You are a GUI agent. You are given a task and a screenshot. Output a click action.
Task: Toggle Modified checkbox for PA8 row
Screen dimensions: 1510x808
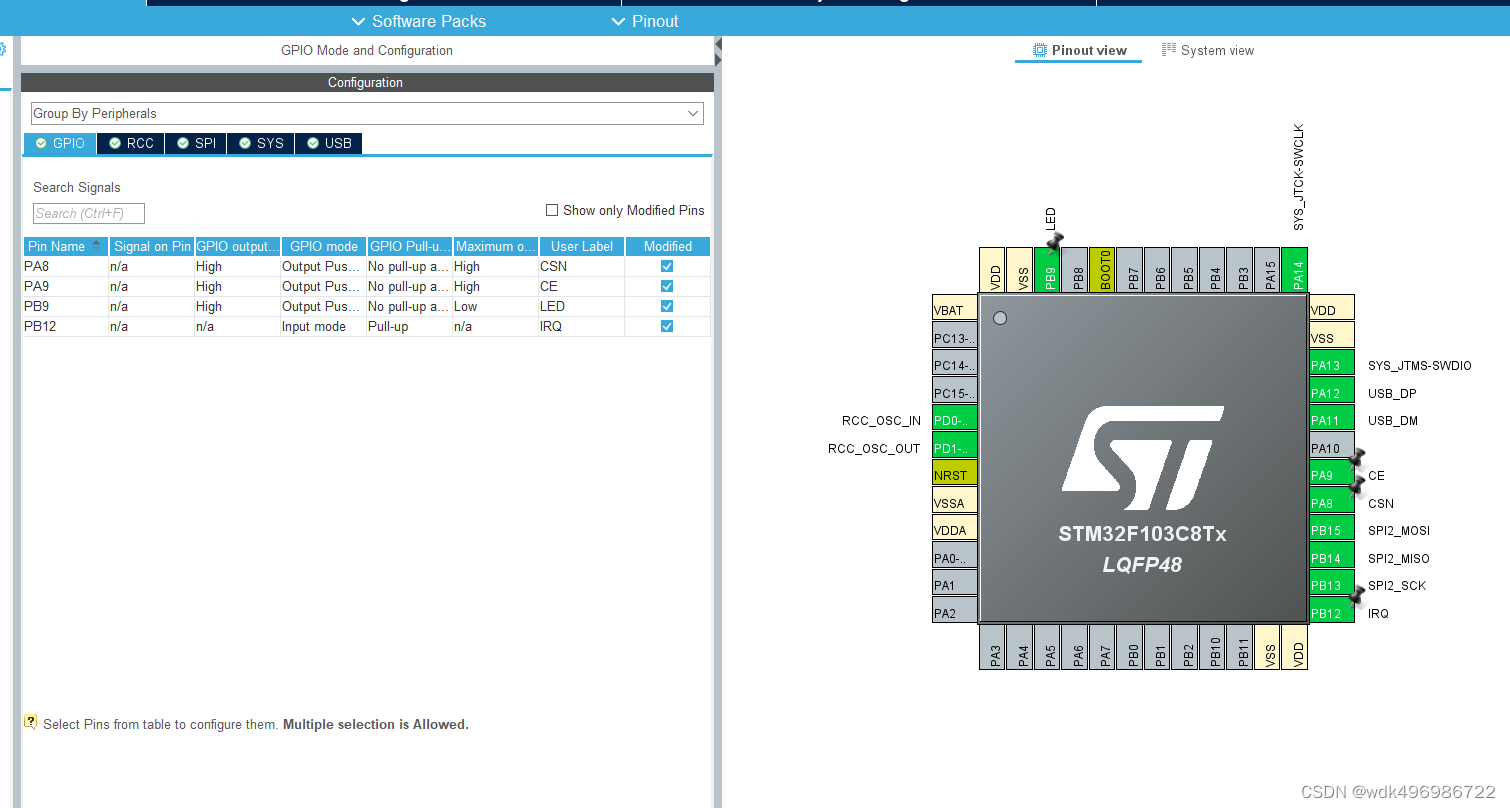click(x=667, y=266)
